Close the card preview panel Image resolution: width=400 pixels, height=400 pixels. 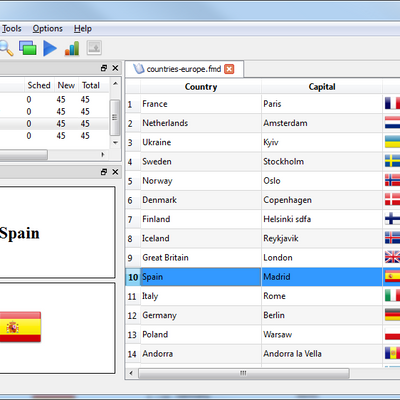pyautogui.click(x=115, y=172)
